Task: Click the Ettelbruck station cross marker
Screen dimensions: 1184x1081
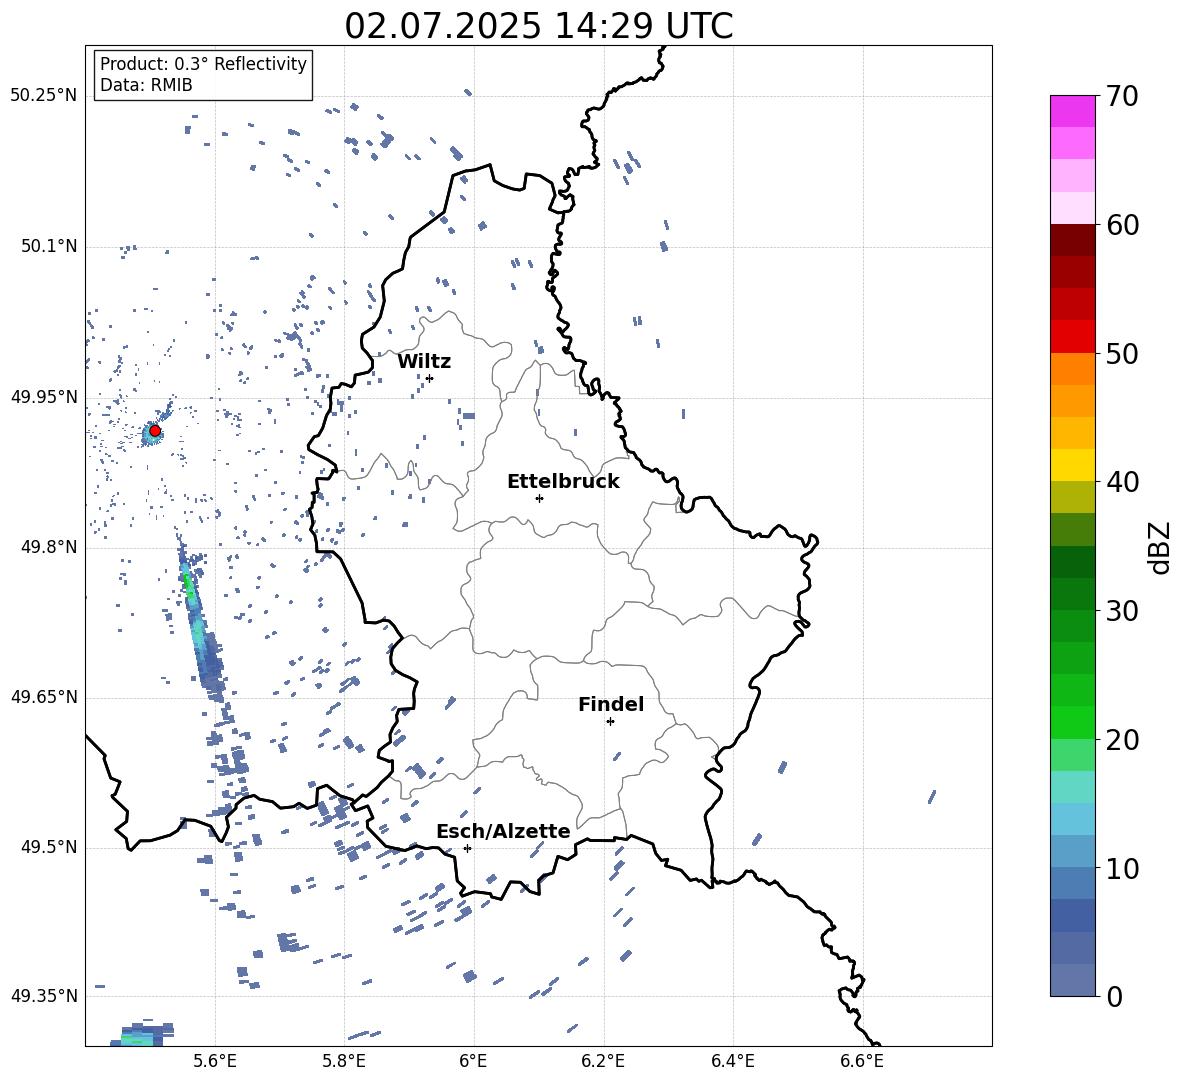Action: coord(539,498)
